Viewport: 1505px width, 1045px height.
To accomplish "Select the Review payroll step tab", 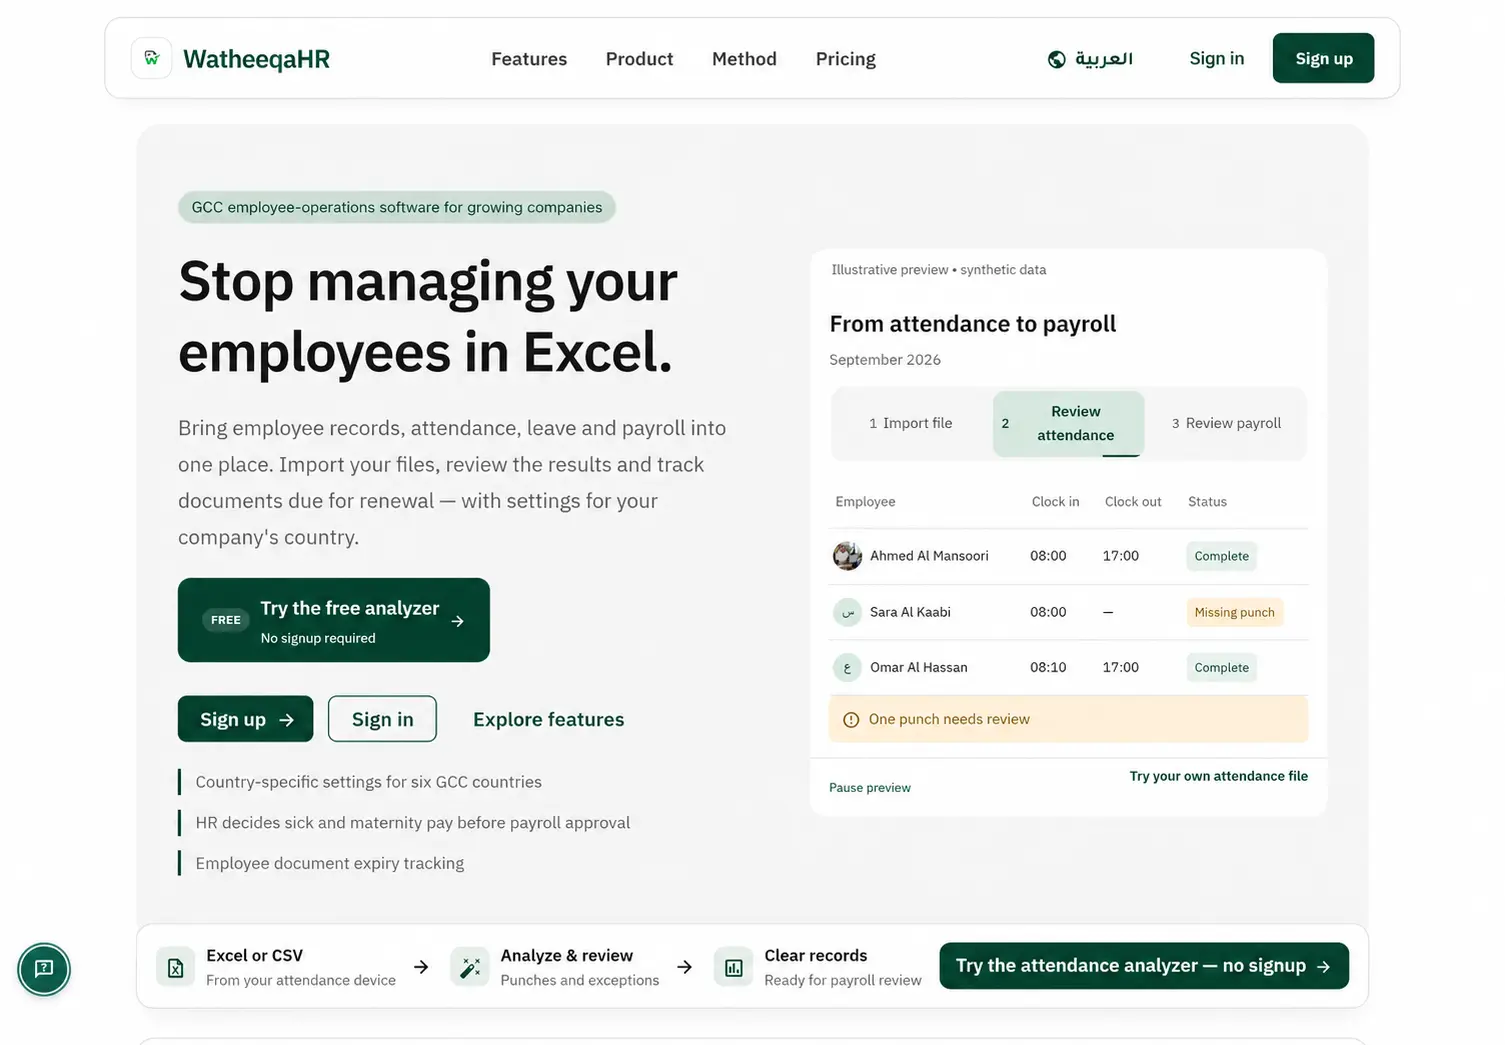I will tap(1226, 423).
